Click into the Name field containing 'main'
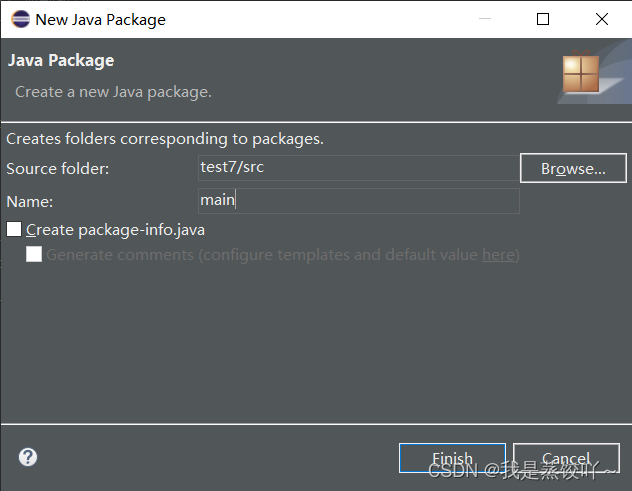The width and height of the screenshot is (632, 491). point(358,200)
